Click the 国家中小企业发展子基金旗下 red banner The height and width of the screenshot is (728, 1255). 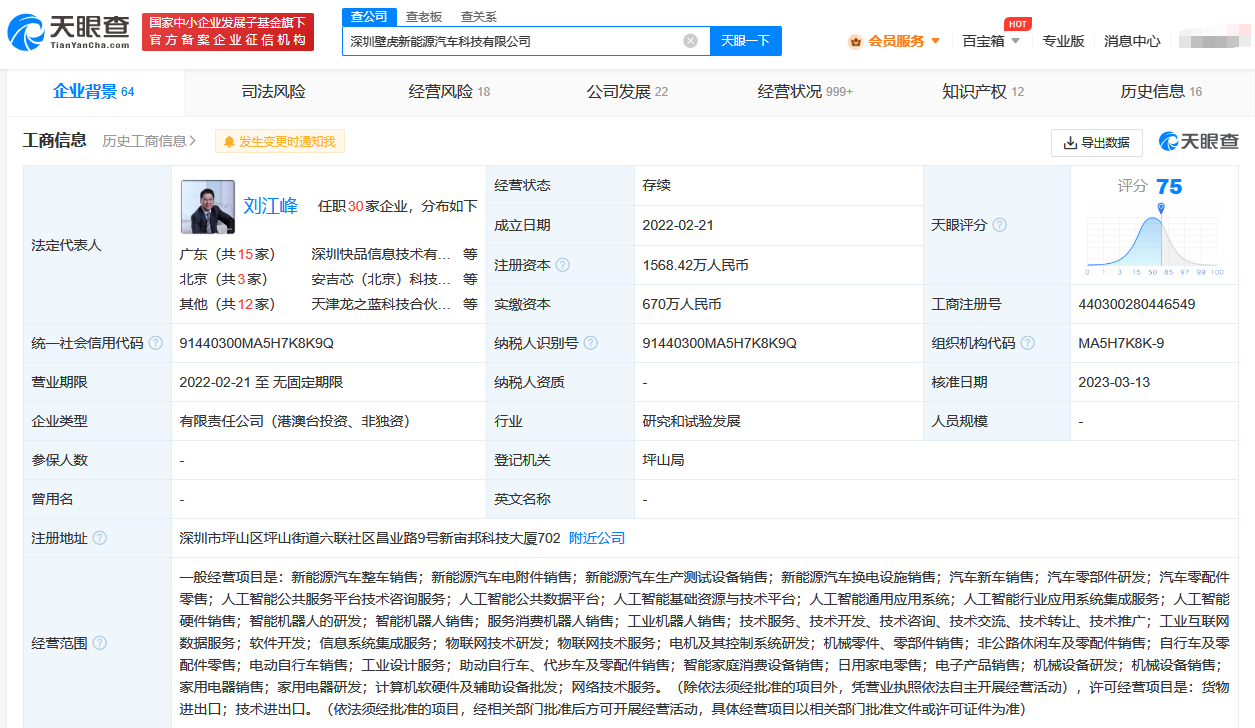(228, 32)
